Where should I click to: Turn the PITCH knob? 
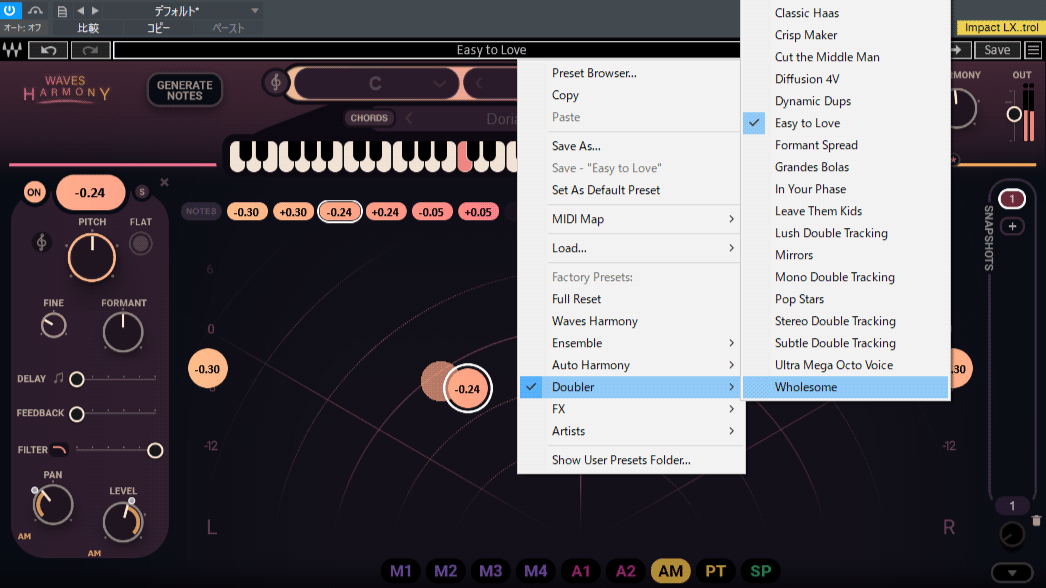coord(92,257)
